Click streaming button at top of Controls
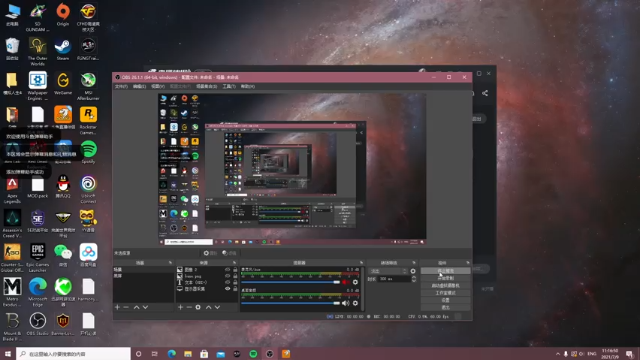The width and height of the screenshot is (640, 360). click(x=445, y=271)
